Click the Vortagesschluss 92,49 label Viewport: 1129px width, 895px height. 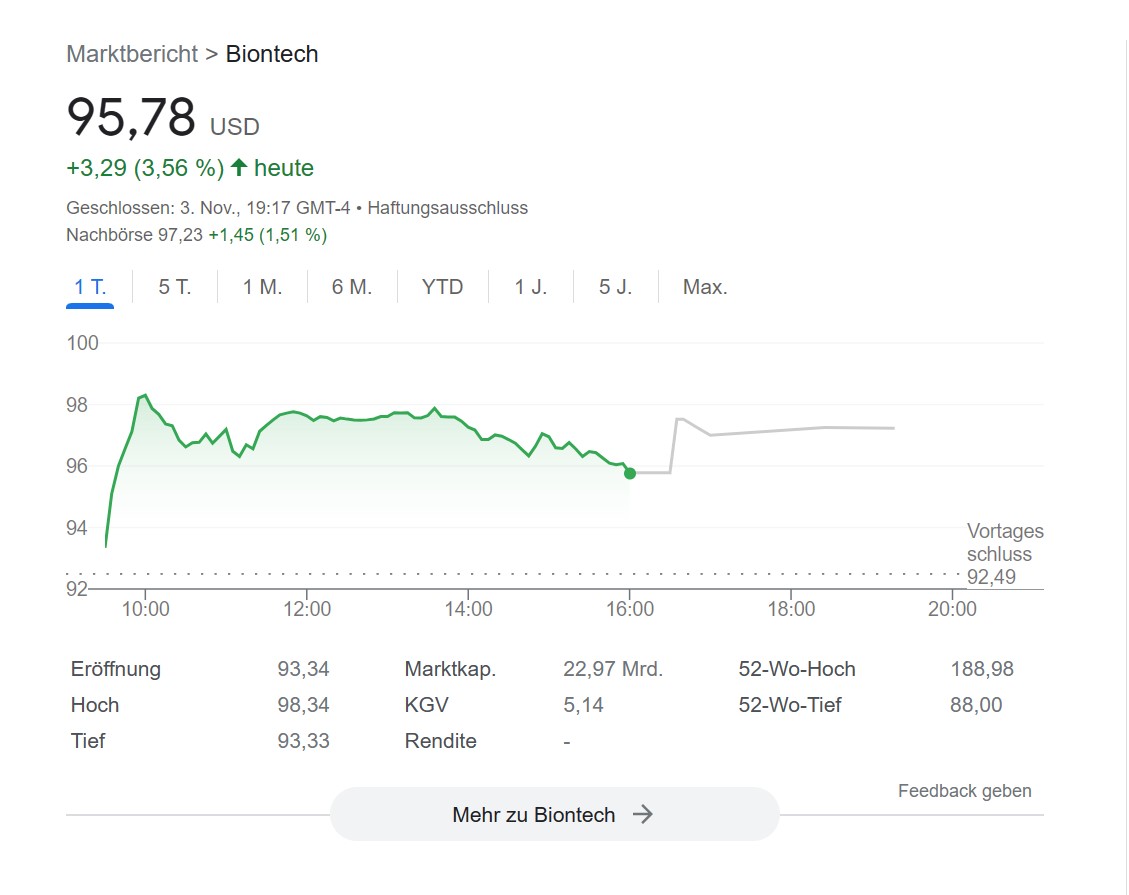[x=1005, y=554]
